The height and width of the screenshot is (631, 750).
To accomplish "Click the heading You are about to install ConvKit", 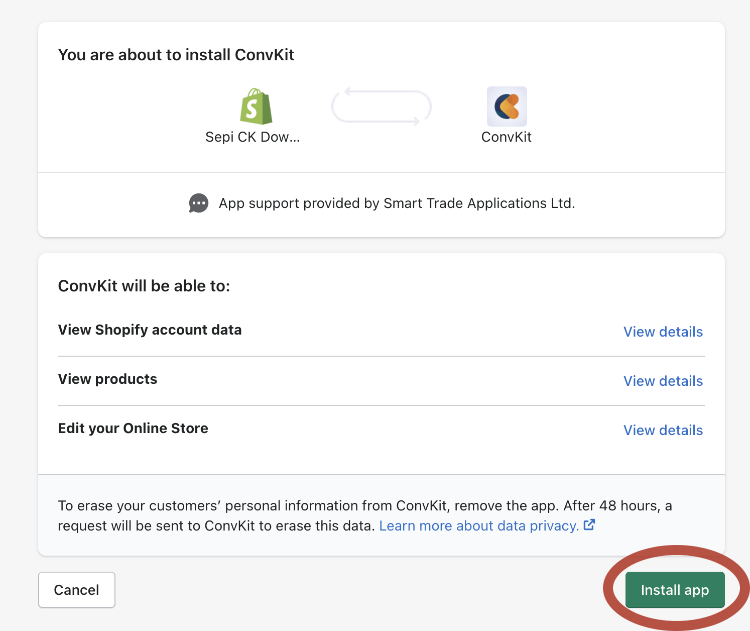I will coord(176,55).
